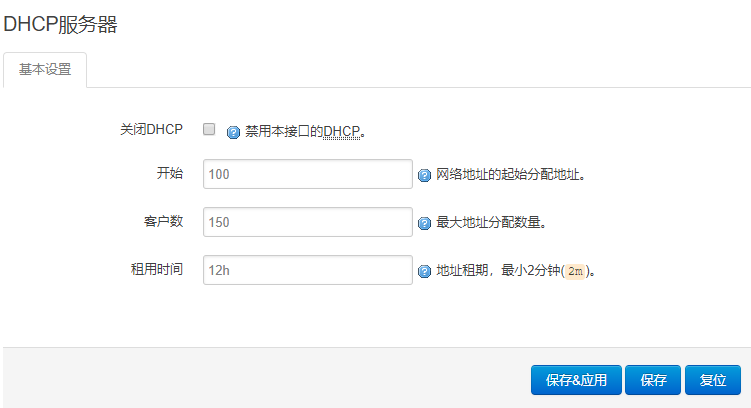
Task: Click the 保存&应用 button
Action: pyautogui.click(x=576, y=380)
